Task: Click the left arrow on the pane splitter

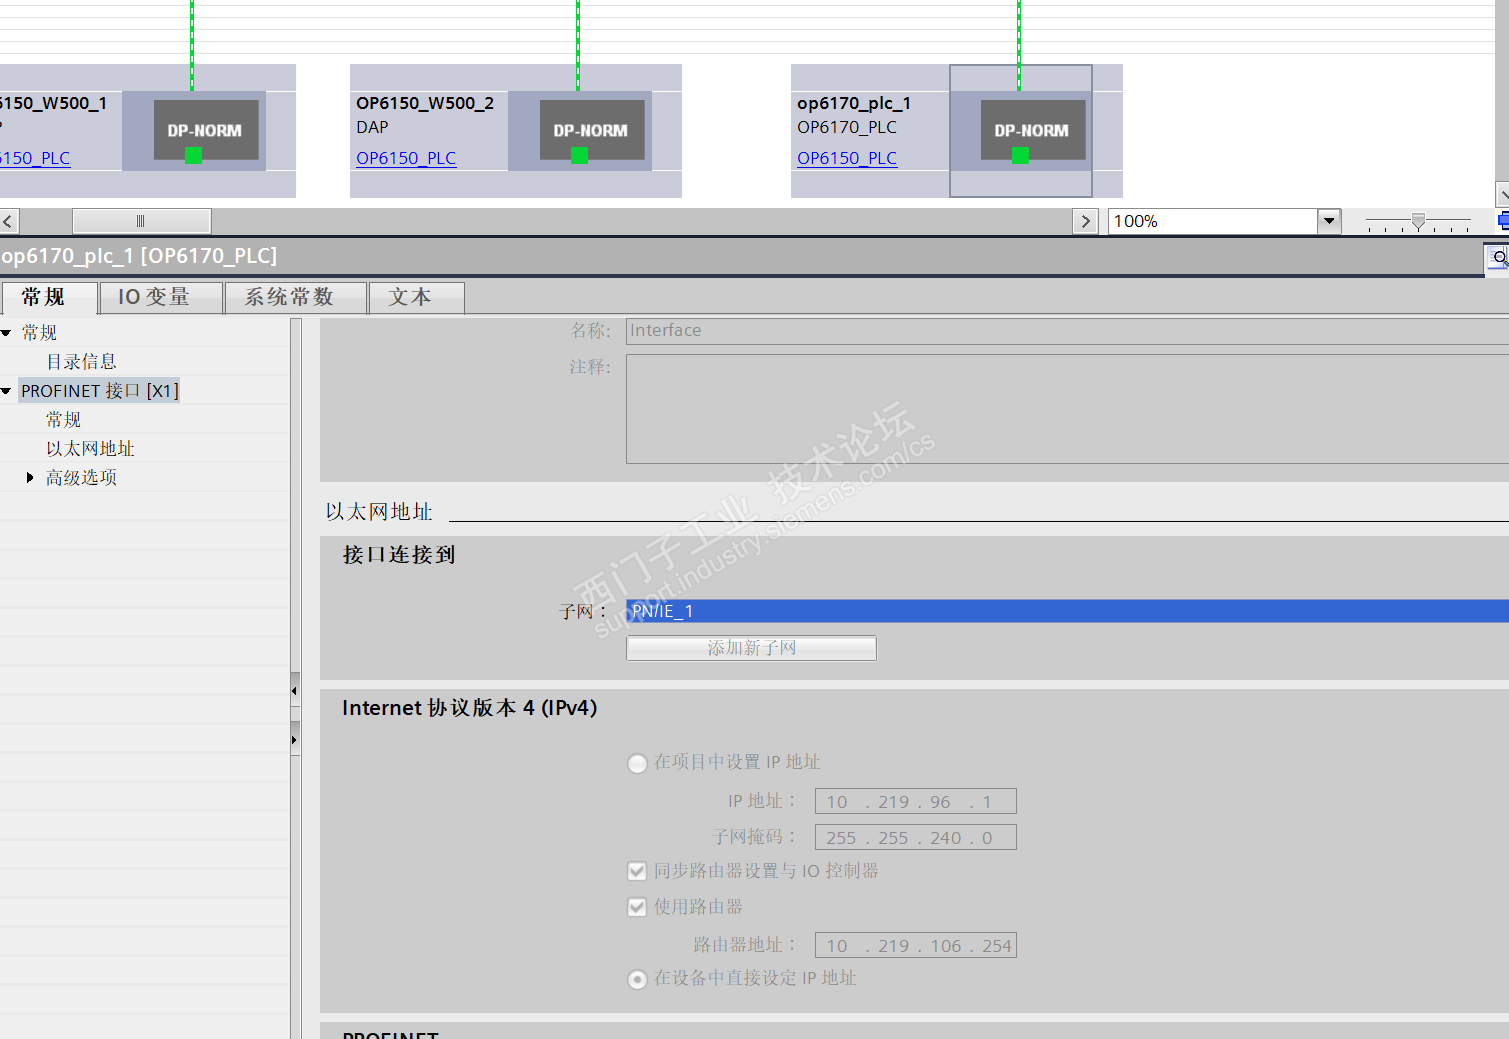Action: 295,690
